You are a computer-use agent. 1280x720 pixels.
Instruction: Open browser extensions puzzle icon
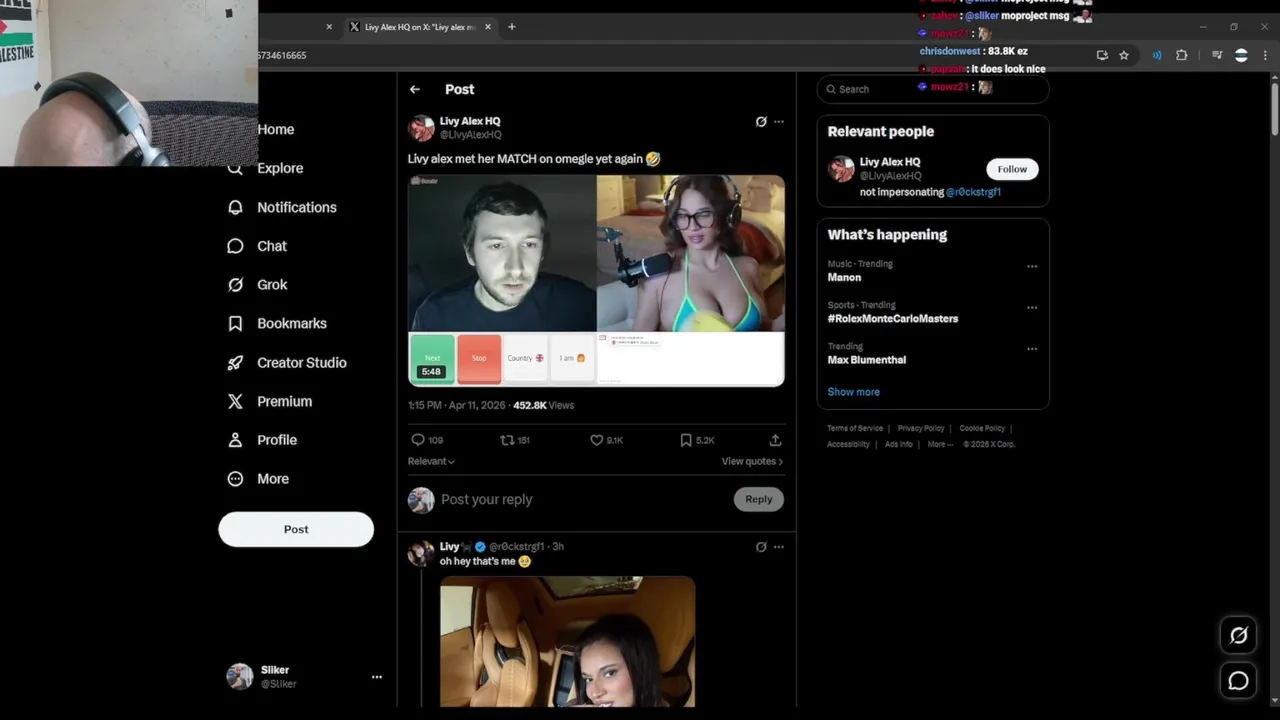tap(1181, 55)
